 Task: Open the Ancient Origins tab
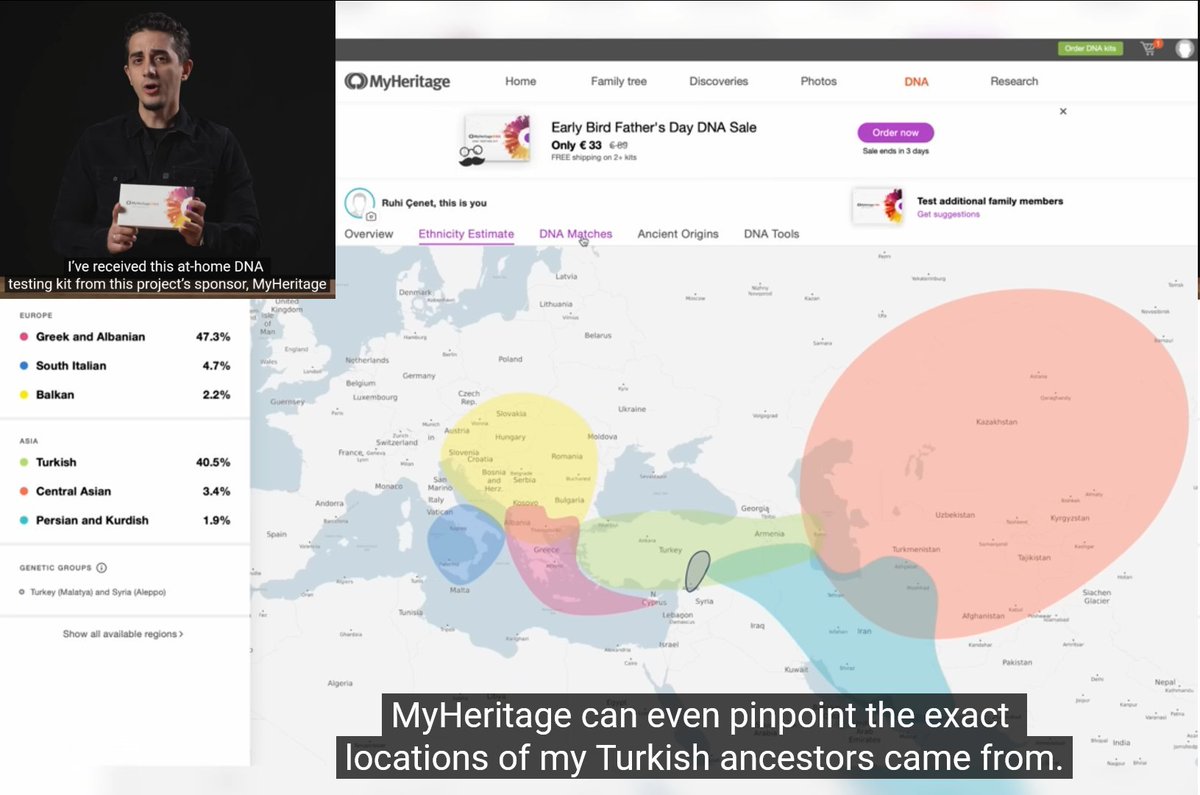point(678,234)
